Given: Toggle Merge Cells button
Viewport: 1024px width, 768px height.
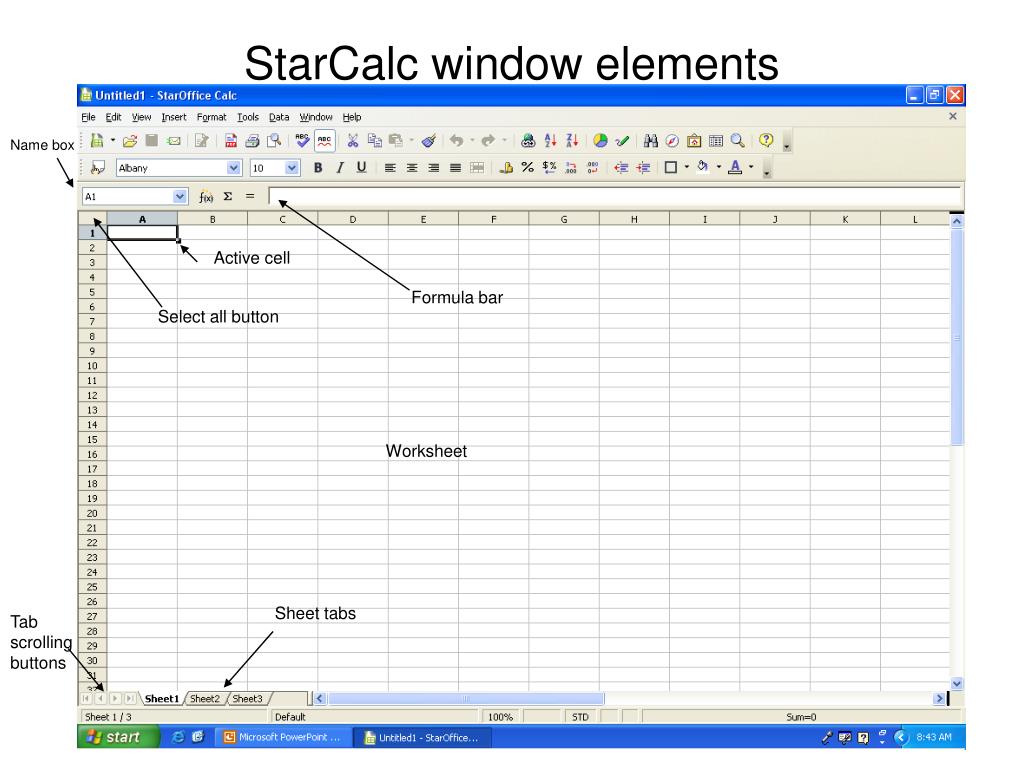Looking at the screenshot, I should pos(477,168).
